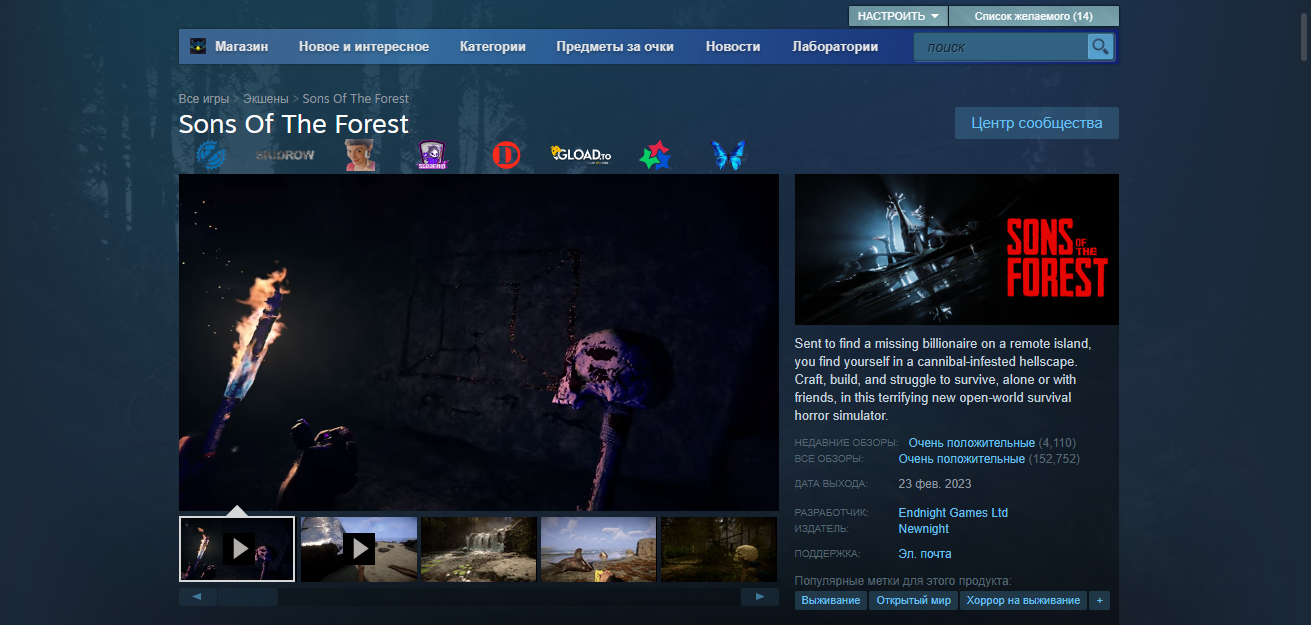This screenshot has width=1311, height=625.
Task: Select the forest skull screenshot thumbnail
Action: pyautogui.click(x=719, y=549)
